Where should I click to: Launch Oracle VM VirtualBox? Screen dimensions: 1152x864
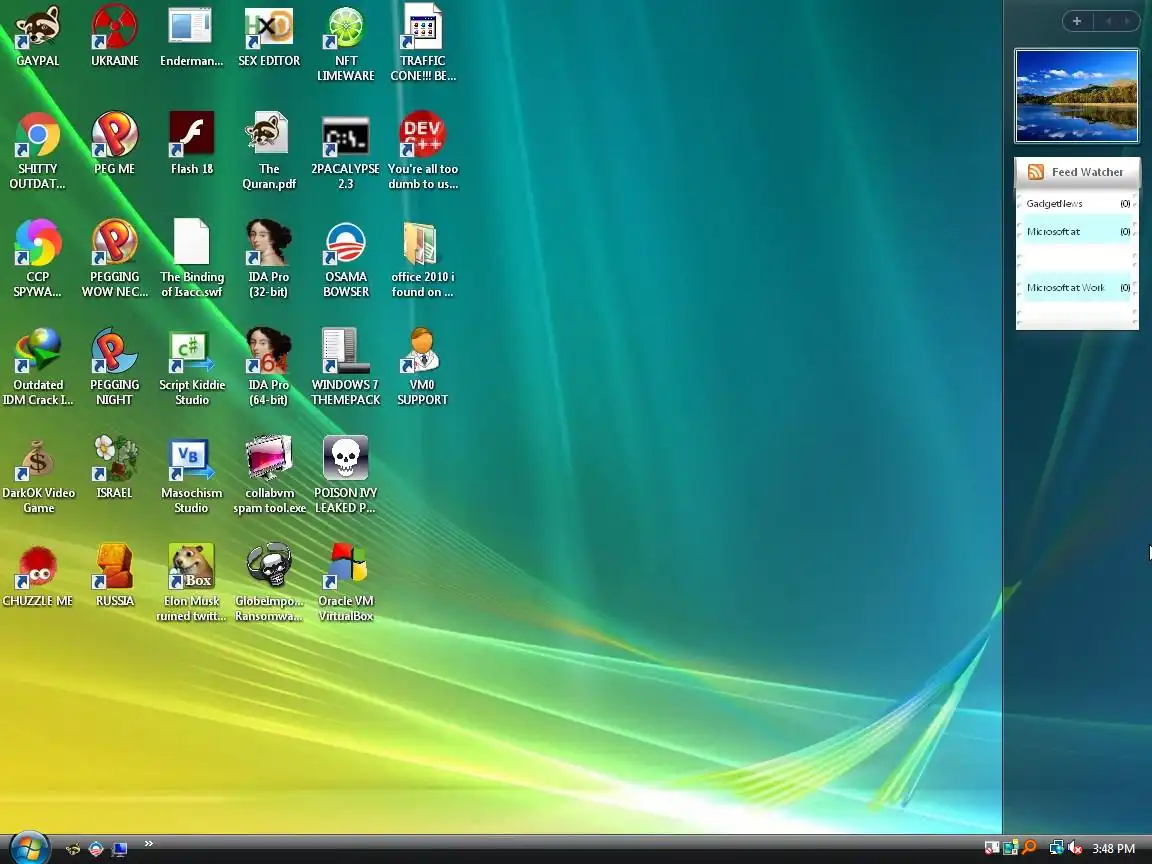coord(345,583)
